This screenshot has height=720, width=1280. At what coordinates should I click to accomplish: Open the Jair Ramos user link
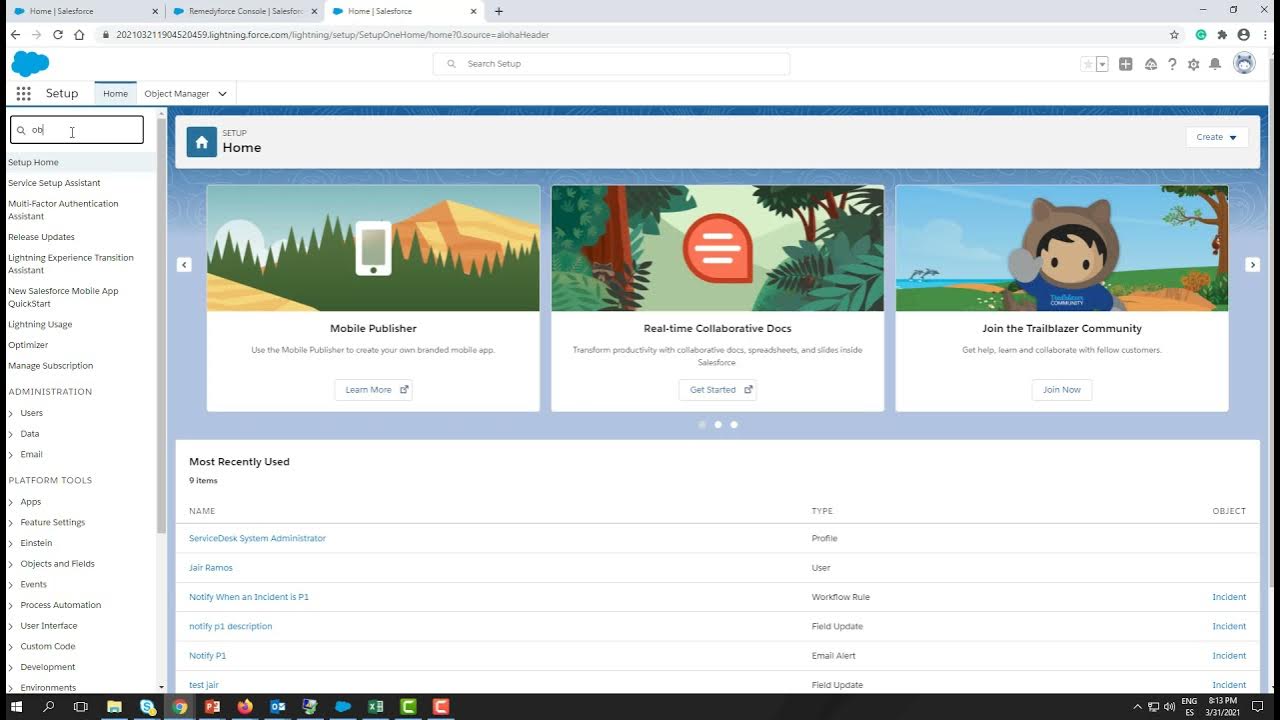211,567
